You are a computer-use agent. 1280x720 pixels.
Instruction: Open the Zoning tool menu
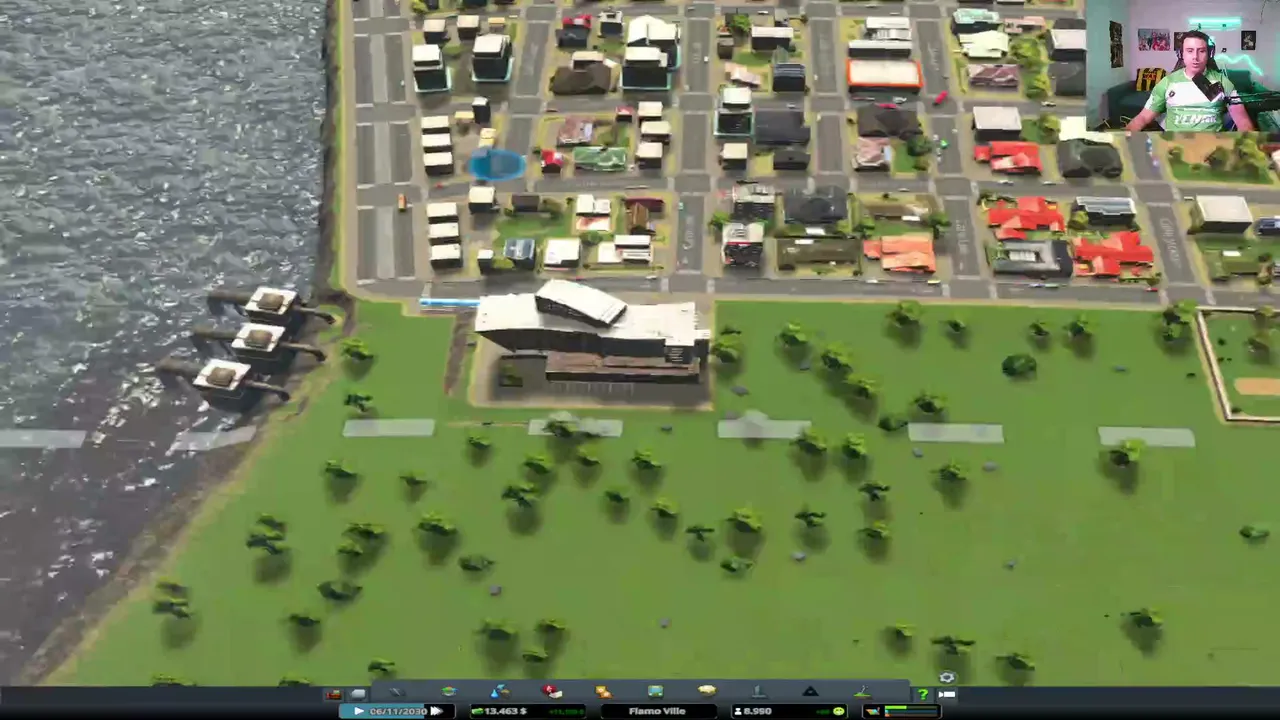448,692
